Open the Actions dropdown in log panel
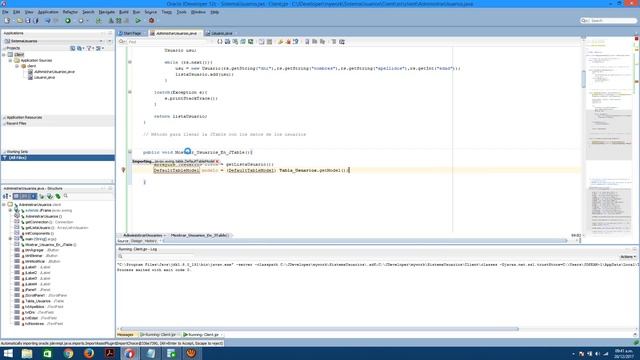 pyautogui.click(x=628, y=257)
